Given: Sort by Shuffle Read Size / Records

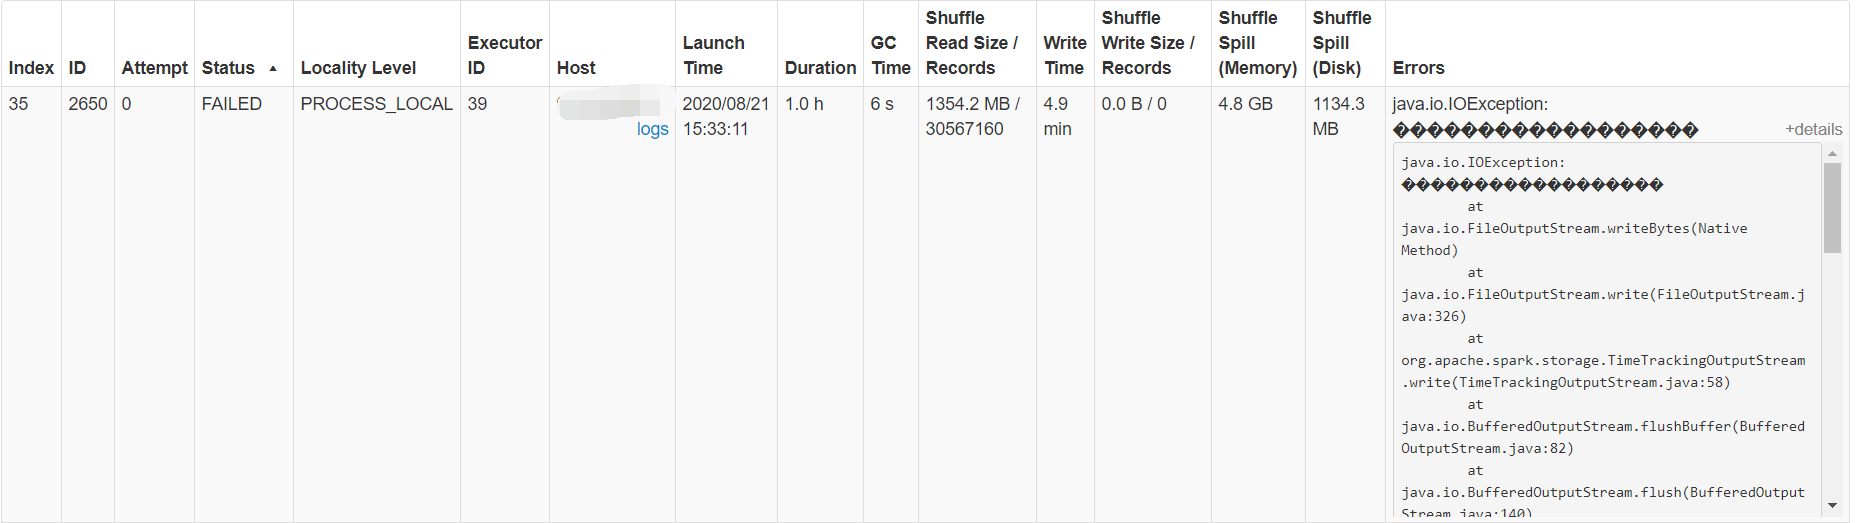Looking at the screenshot, I should click(971, 43).
